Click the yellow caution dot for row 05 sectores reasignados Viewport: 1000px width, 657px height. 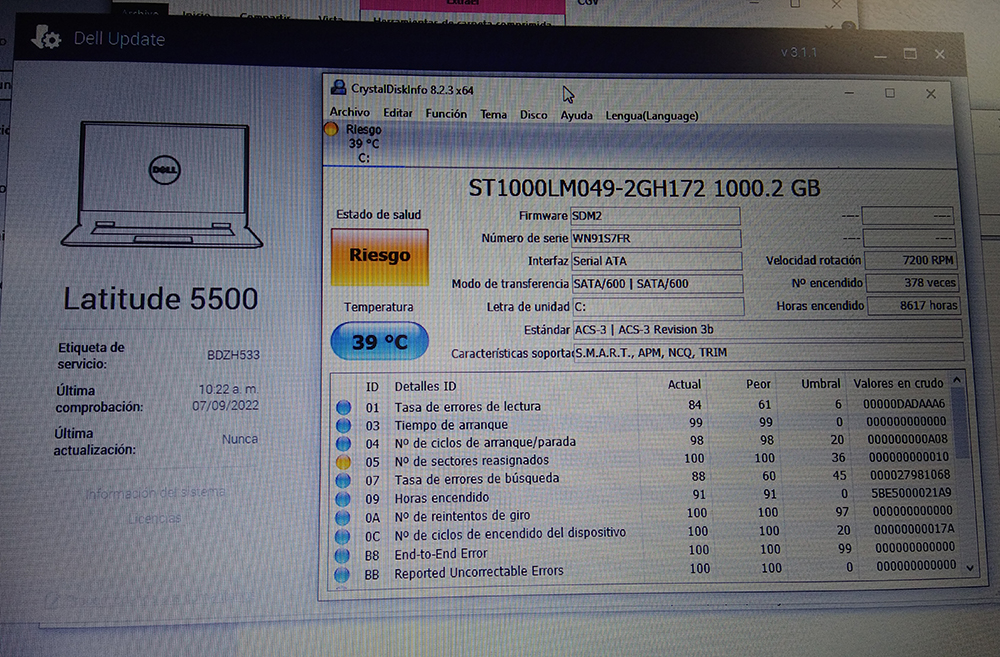pyautogui.click(x=343, y=461)
